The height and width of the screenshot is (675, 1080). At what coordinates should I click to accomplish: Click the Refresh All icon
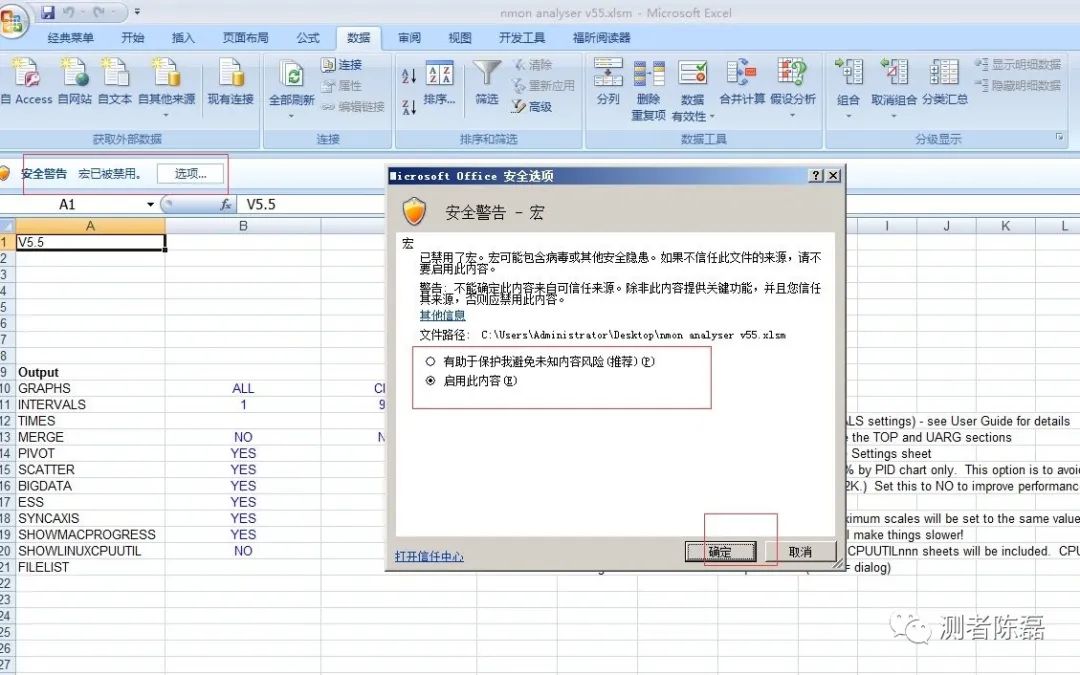pyautogui.click(x=291, y=74)
